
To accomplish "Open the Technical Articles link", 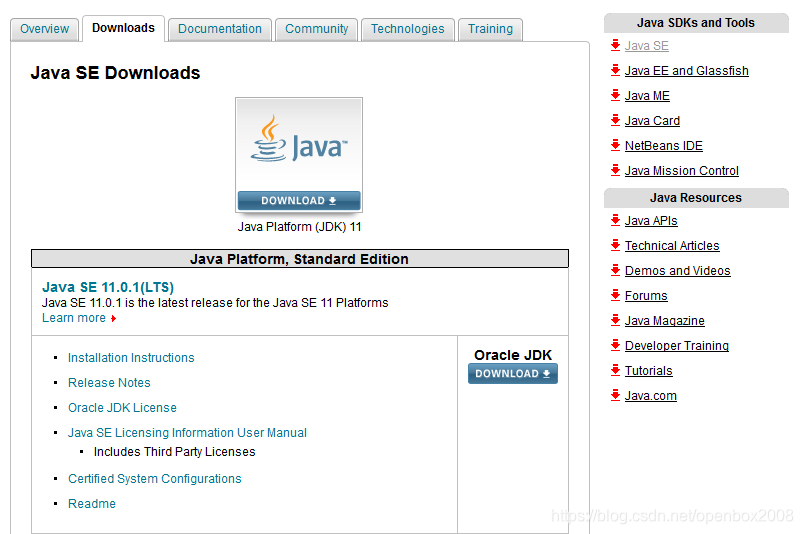I will pyautogui.click(x=672, y=246).
